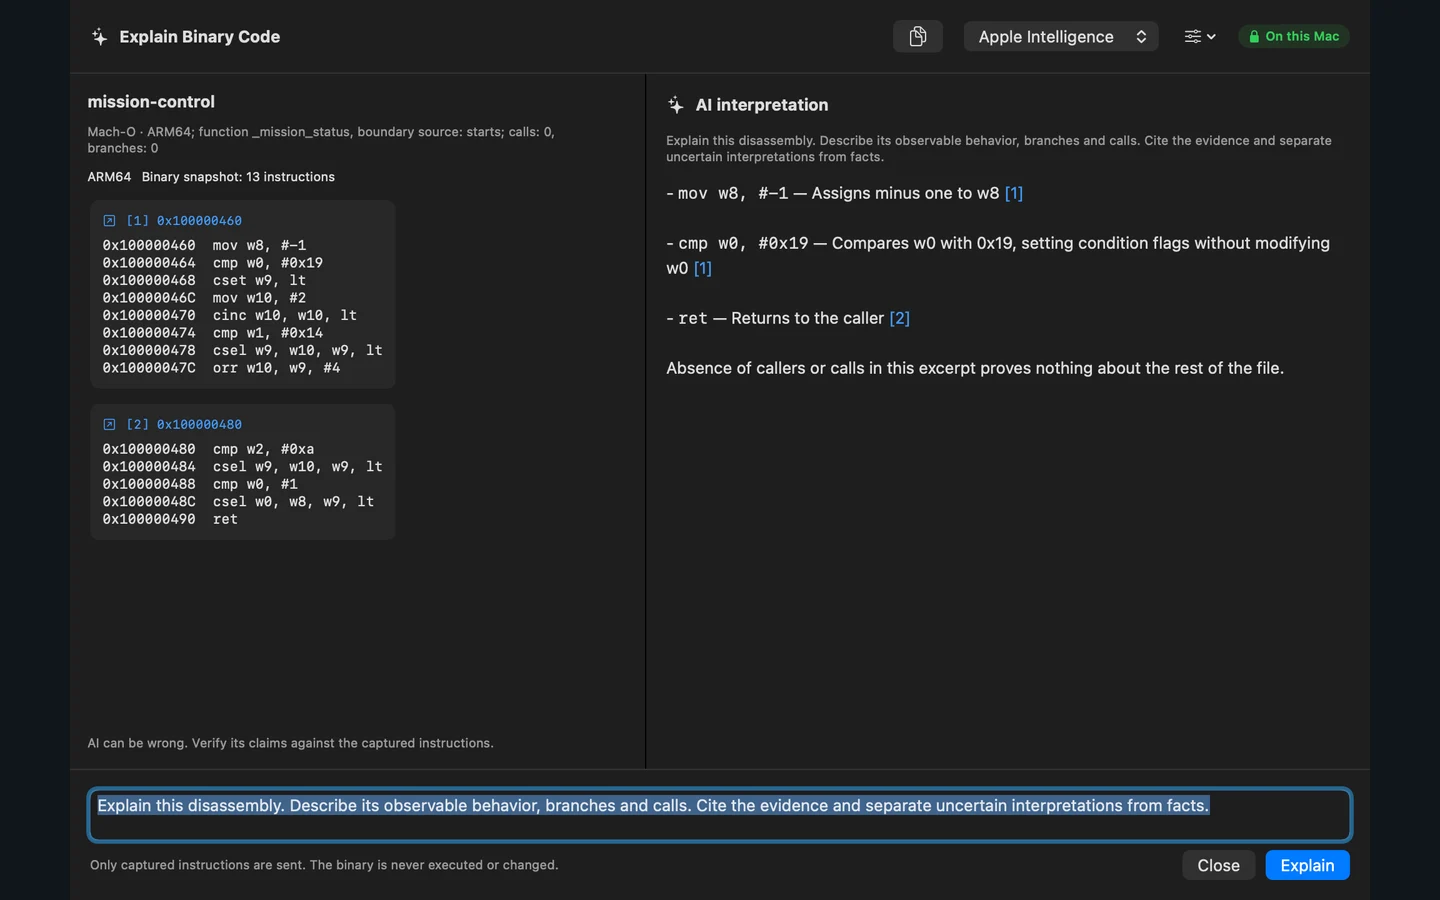The height and width of the screenshot is (900, 1440).
Task: Follow the [1] 0x100000460 block header link
Action: click(184, 221)
